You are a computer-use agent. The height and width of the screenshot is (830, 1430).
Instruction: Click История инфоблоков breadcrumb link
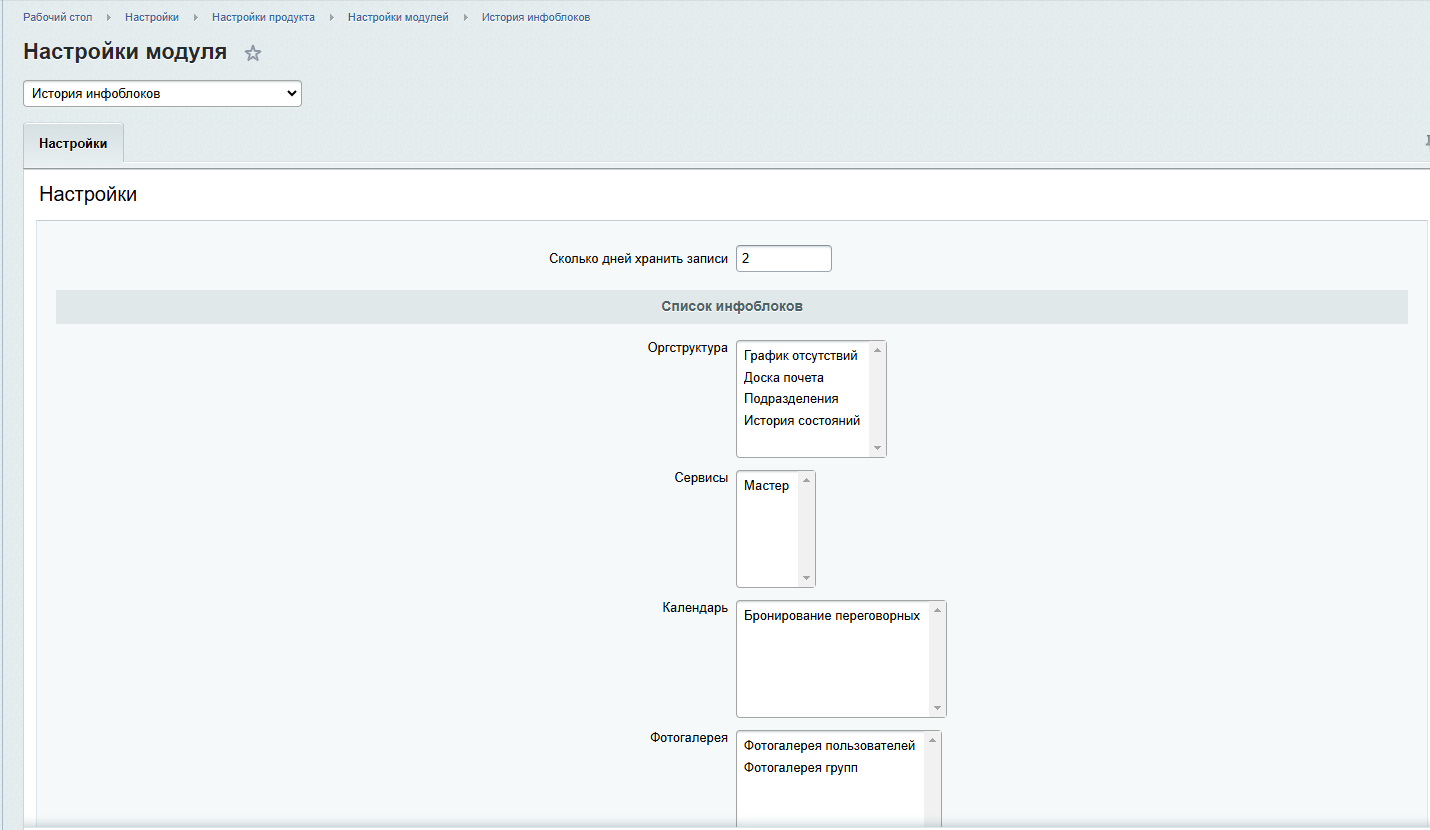(x=535, y=17)
